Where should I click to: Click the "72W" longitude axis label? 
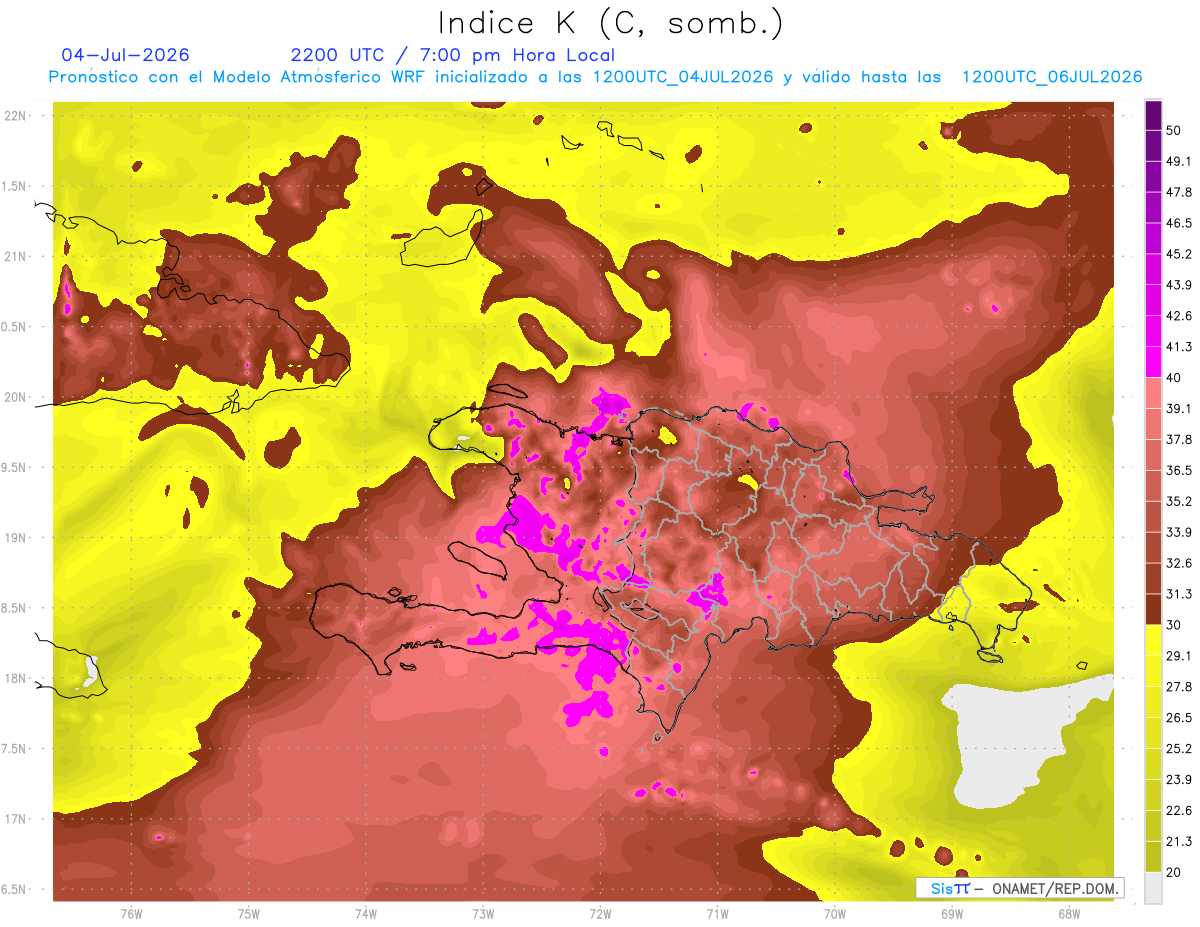[x=600, y=914]
